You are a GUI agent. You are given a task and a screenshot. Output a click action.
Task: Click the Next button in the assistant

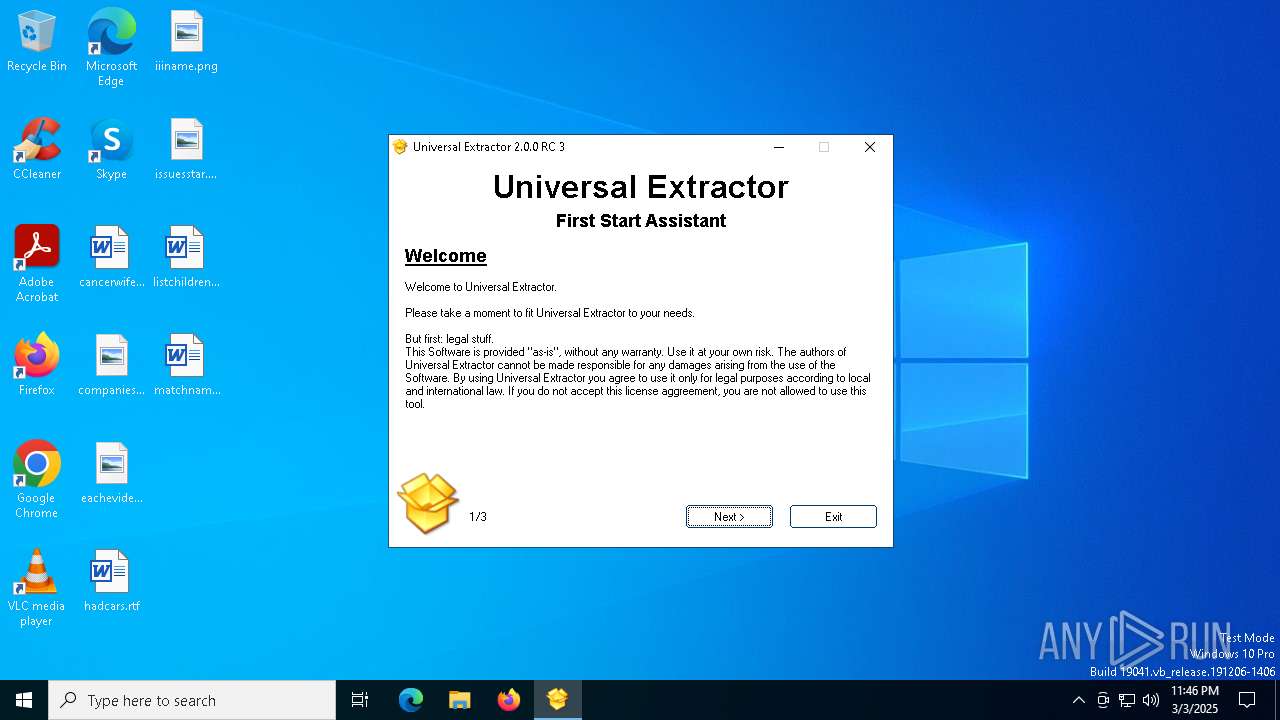pos(729,516)
